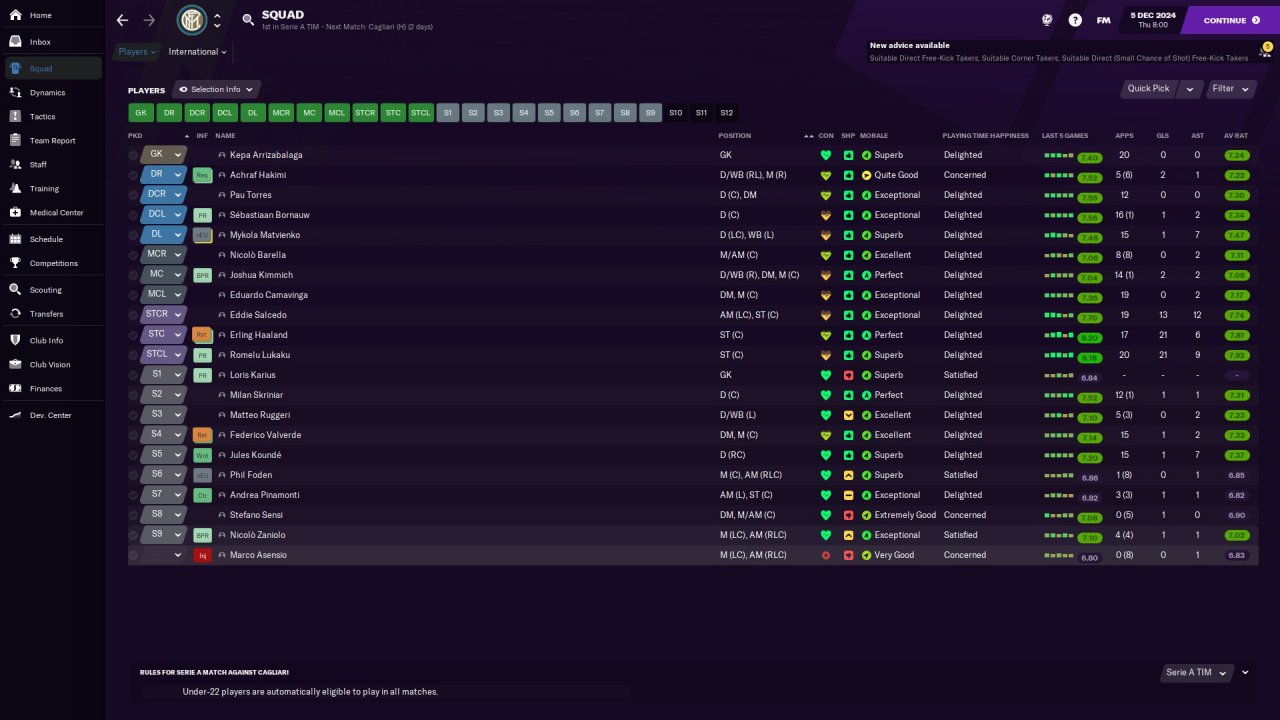Tick the selection circle for Pau Torres
Viewport: 1280px width, 720px height.
(x=133, y=195)
